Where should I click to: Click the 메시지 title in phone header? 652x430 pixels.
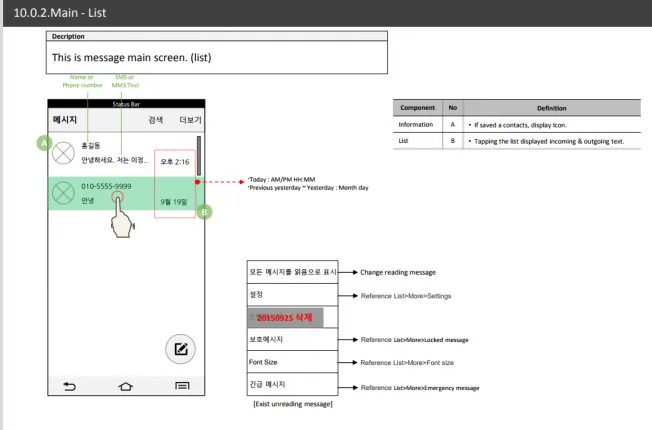(x=66, y=119)
